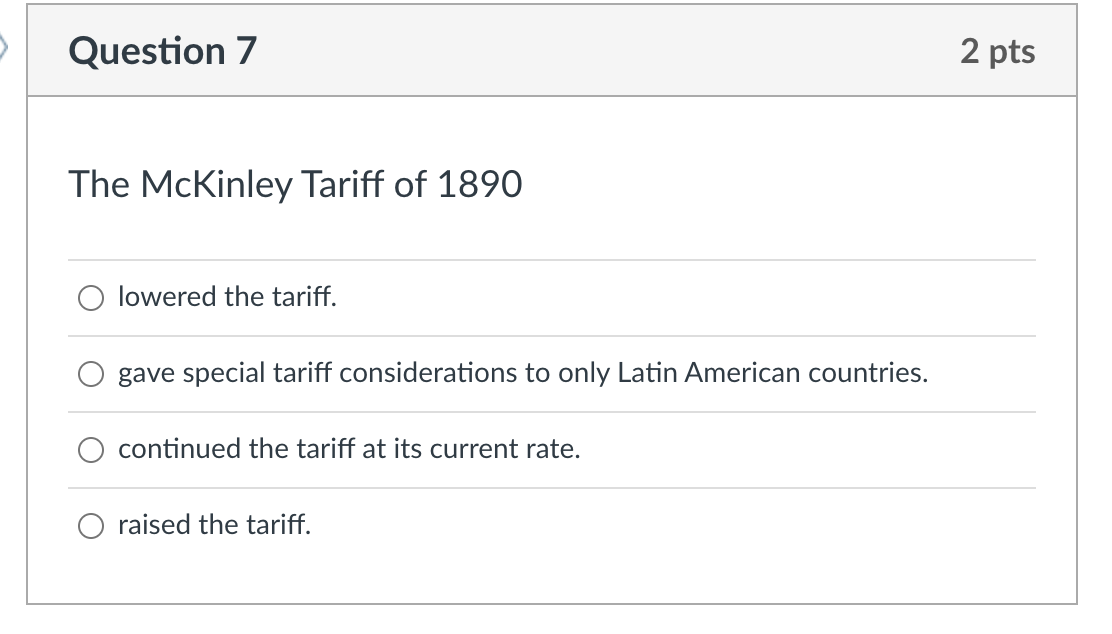This screenshot has height=634, width=1112.
Task: Click 'continued the tariff at its current rate.' label
Action: [x=349, y=449]
